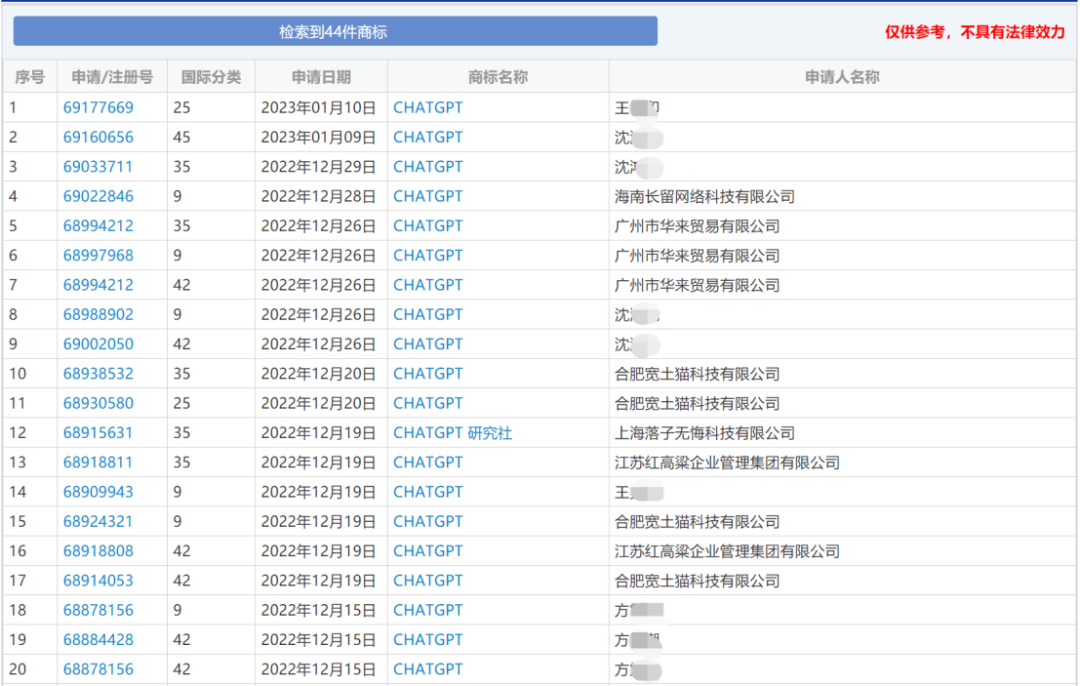Viewport: 1080px width, 686px height.
Task: Open registration number 68930580
Action: [x=98, y=404]
